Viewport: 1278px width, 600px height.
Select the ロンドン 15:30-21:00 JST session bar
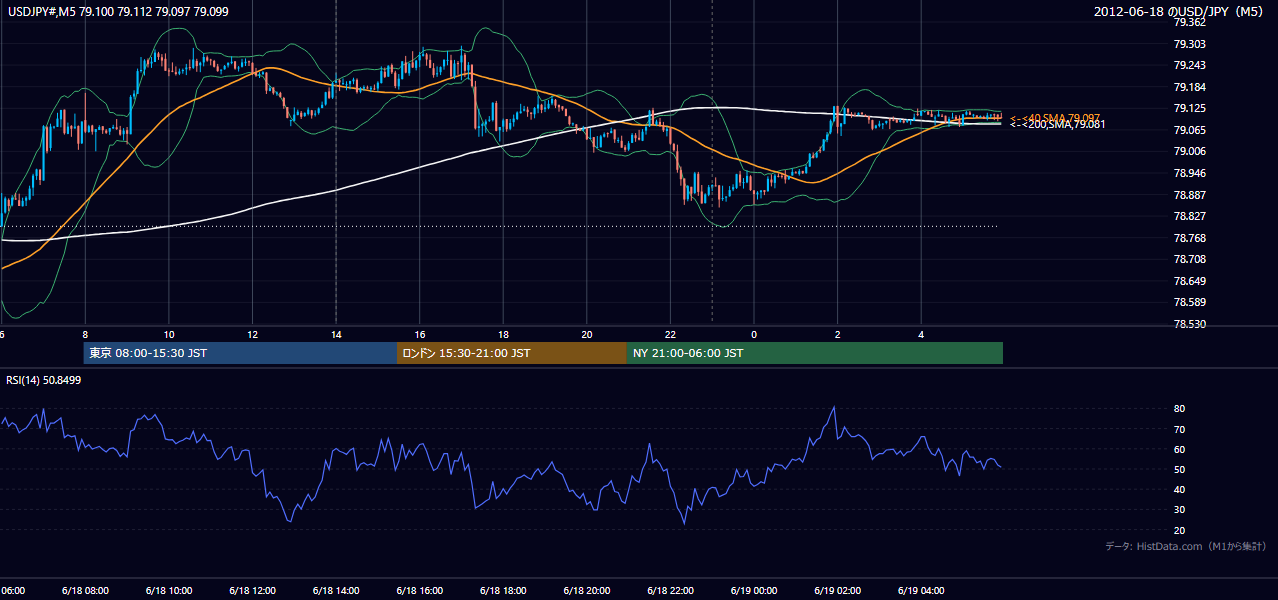coord(512,353)
